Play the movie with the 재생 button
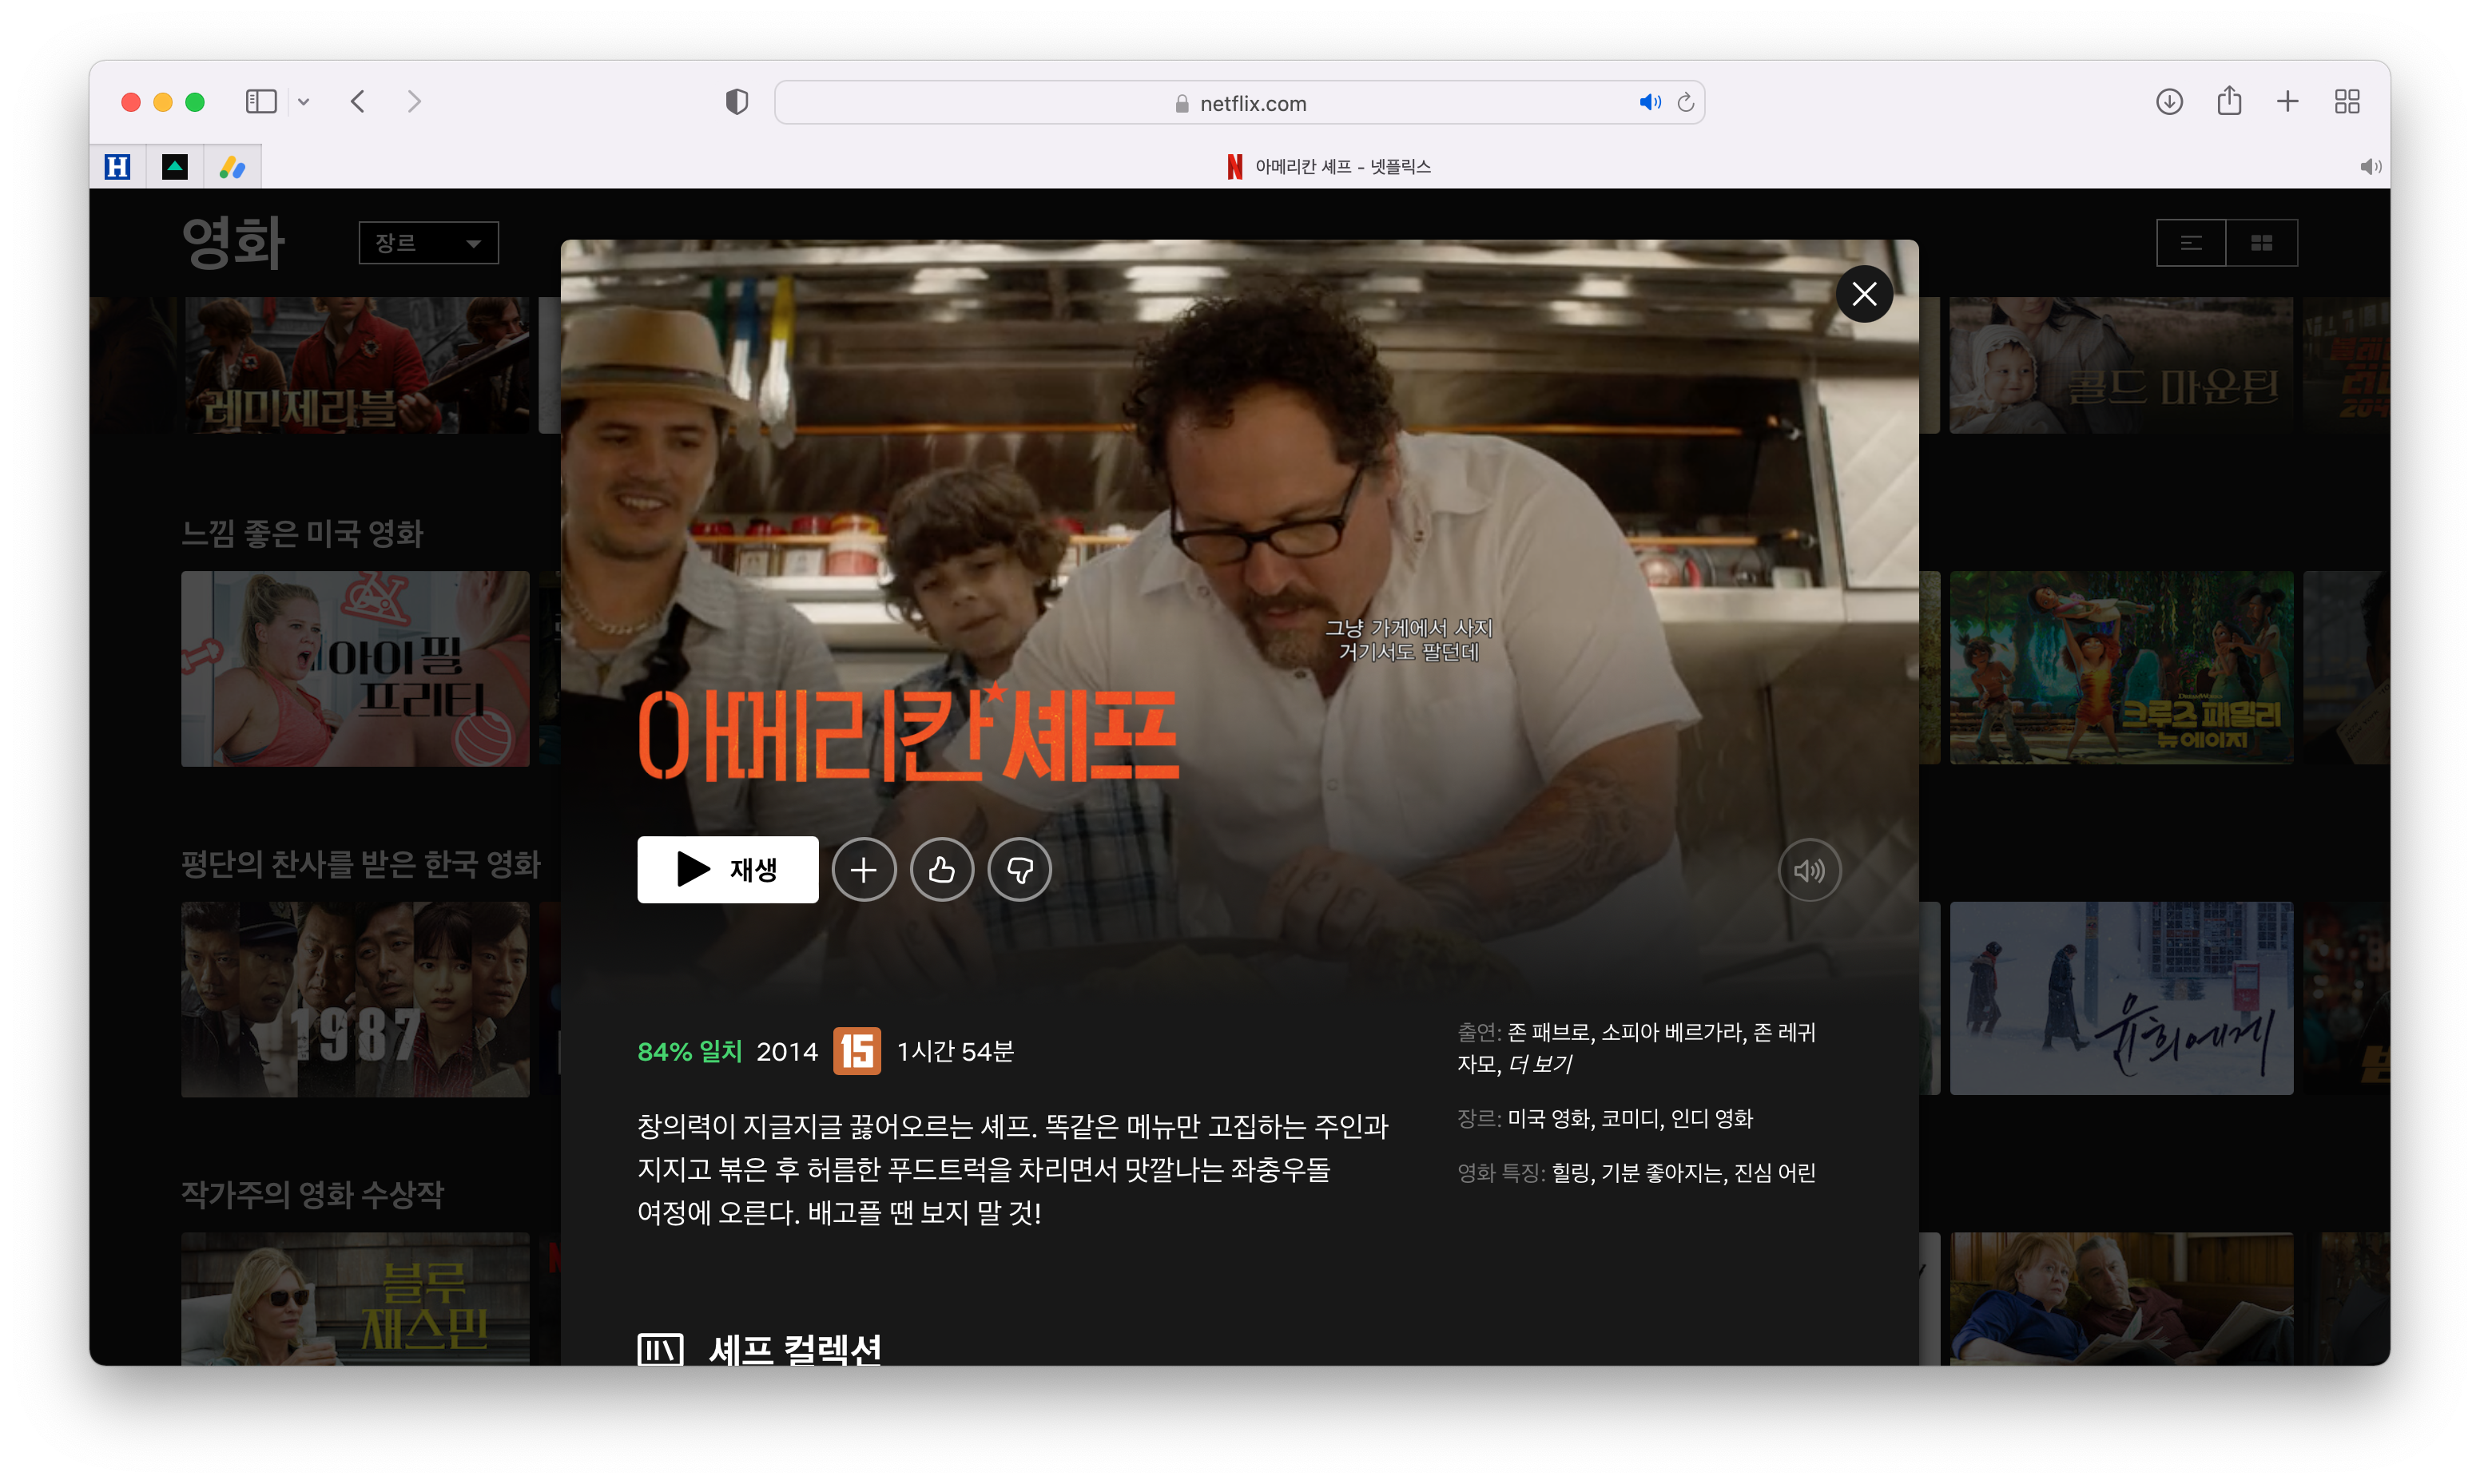Image resolution: width=2480 pixels, height=1484 pixels. click(727, 869)
